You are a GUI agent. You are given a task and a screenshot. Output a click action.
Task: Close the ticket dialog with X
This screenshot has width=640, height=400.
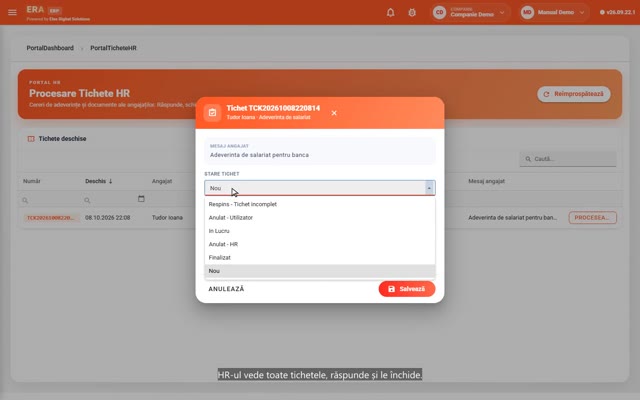(x=334, y=113)
